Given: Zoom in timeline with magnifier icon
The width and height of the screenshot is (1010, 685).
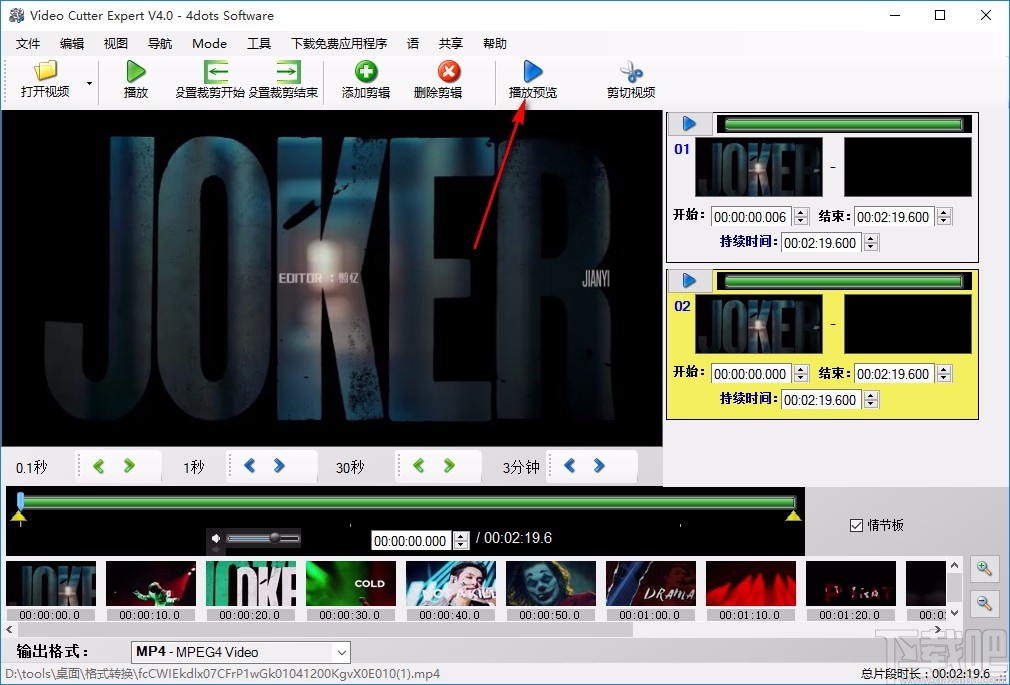Looking at the screenshot, I should pyautogui.click(x=985, y=568).
